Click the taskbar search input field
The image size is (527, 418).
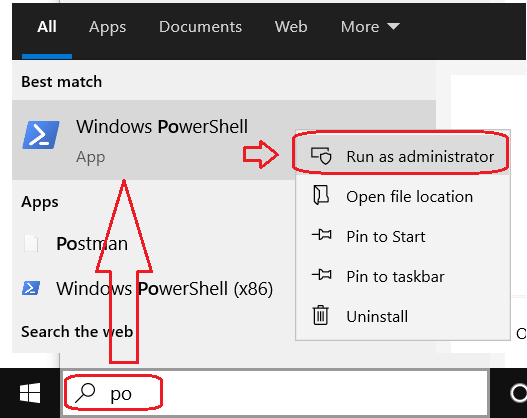275,393
